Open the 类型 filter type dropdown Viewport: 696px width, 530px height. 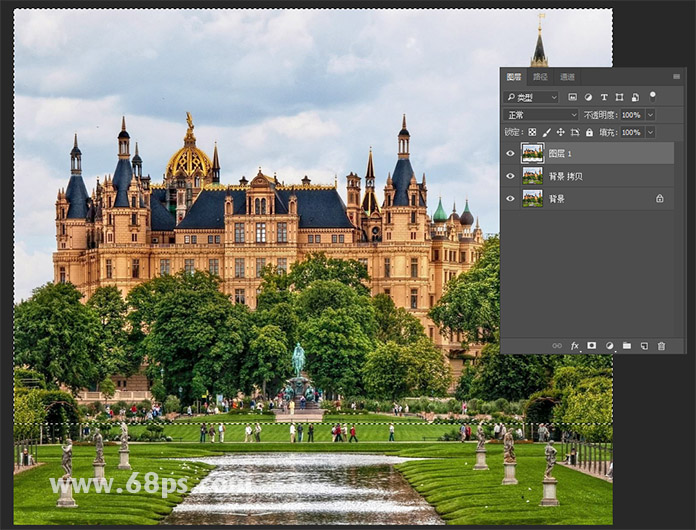[x=531, y=97]
